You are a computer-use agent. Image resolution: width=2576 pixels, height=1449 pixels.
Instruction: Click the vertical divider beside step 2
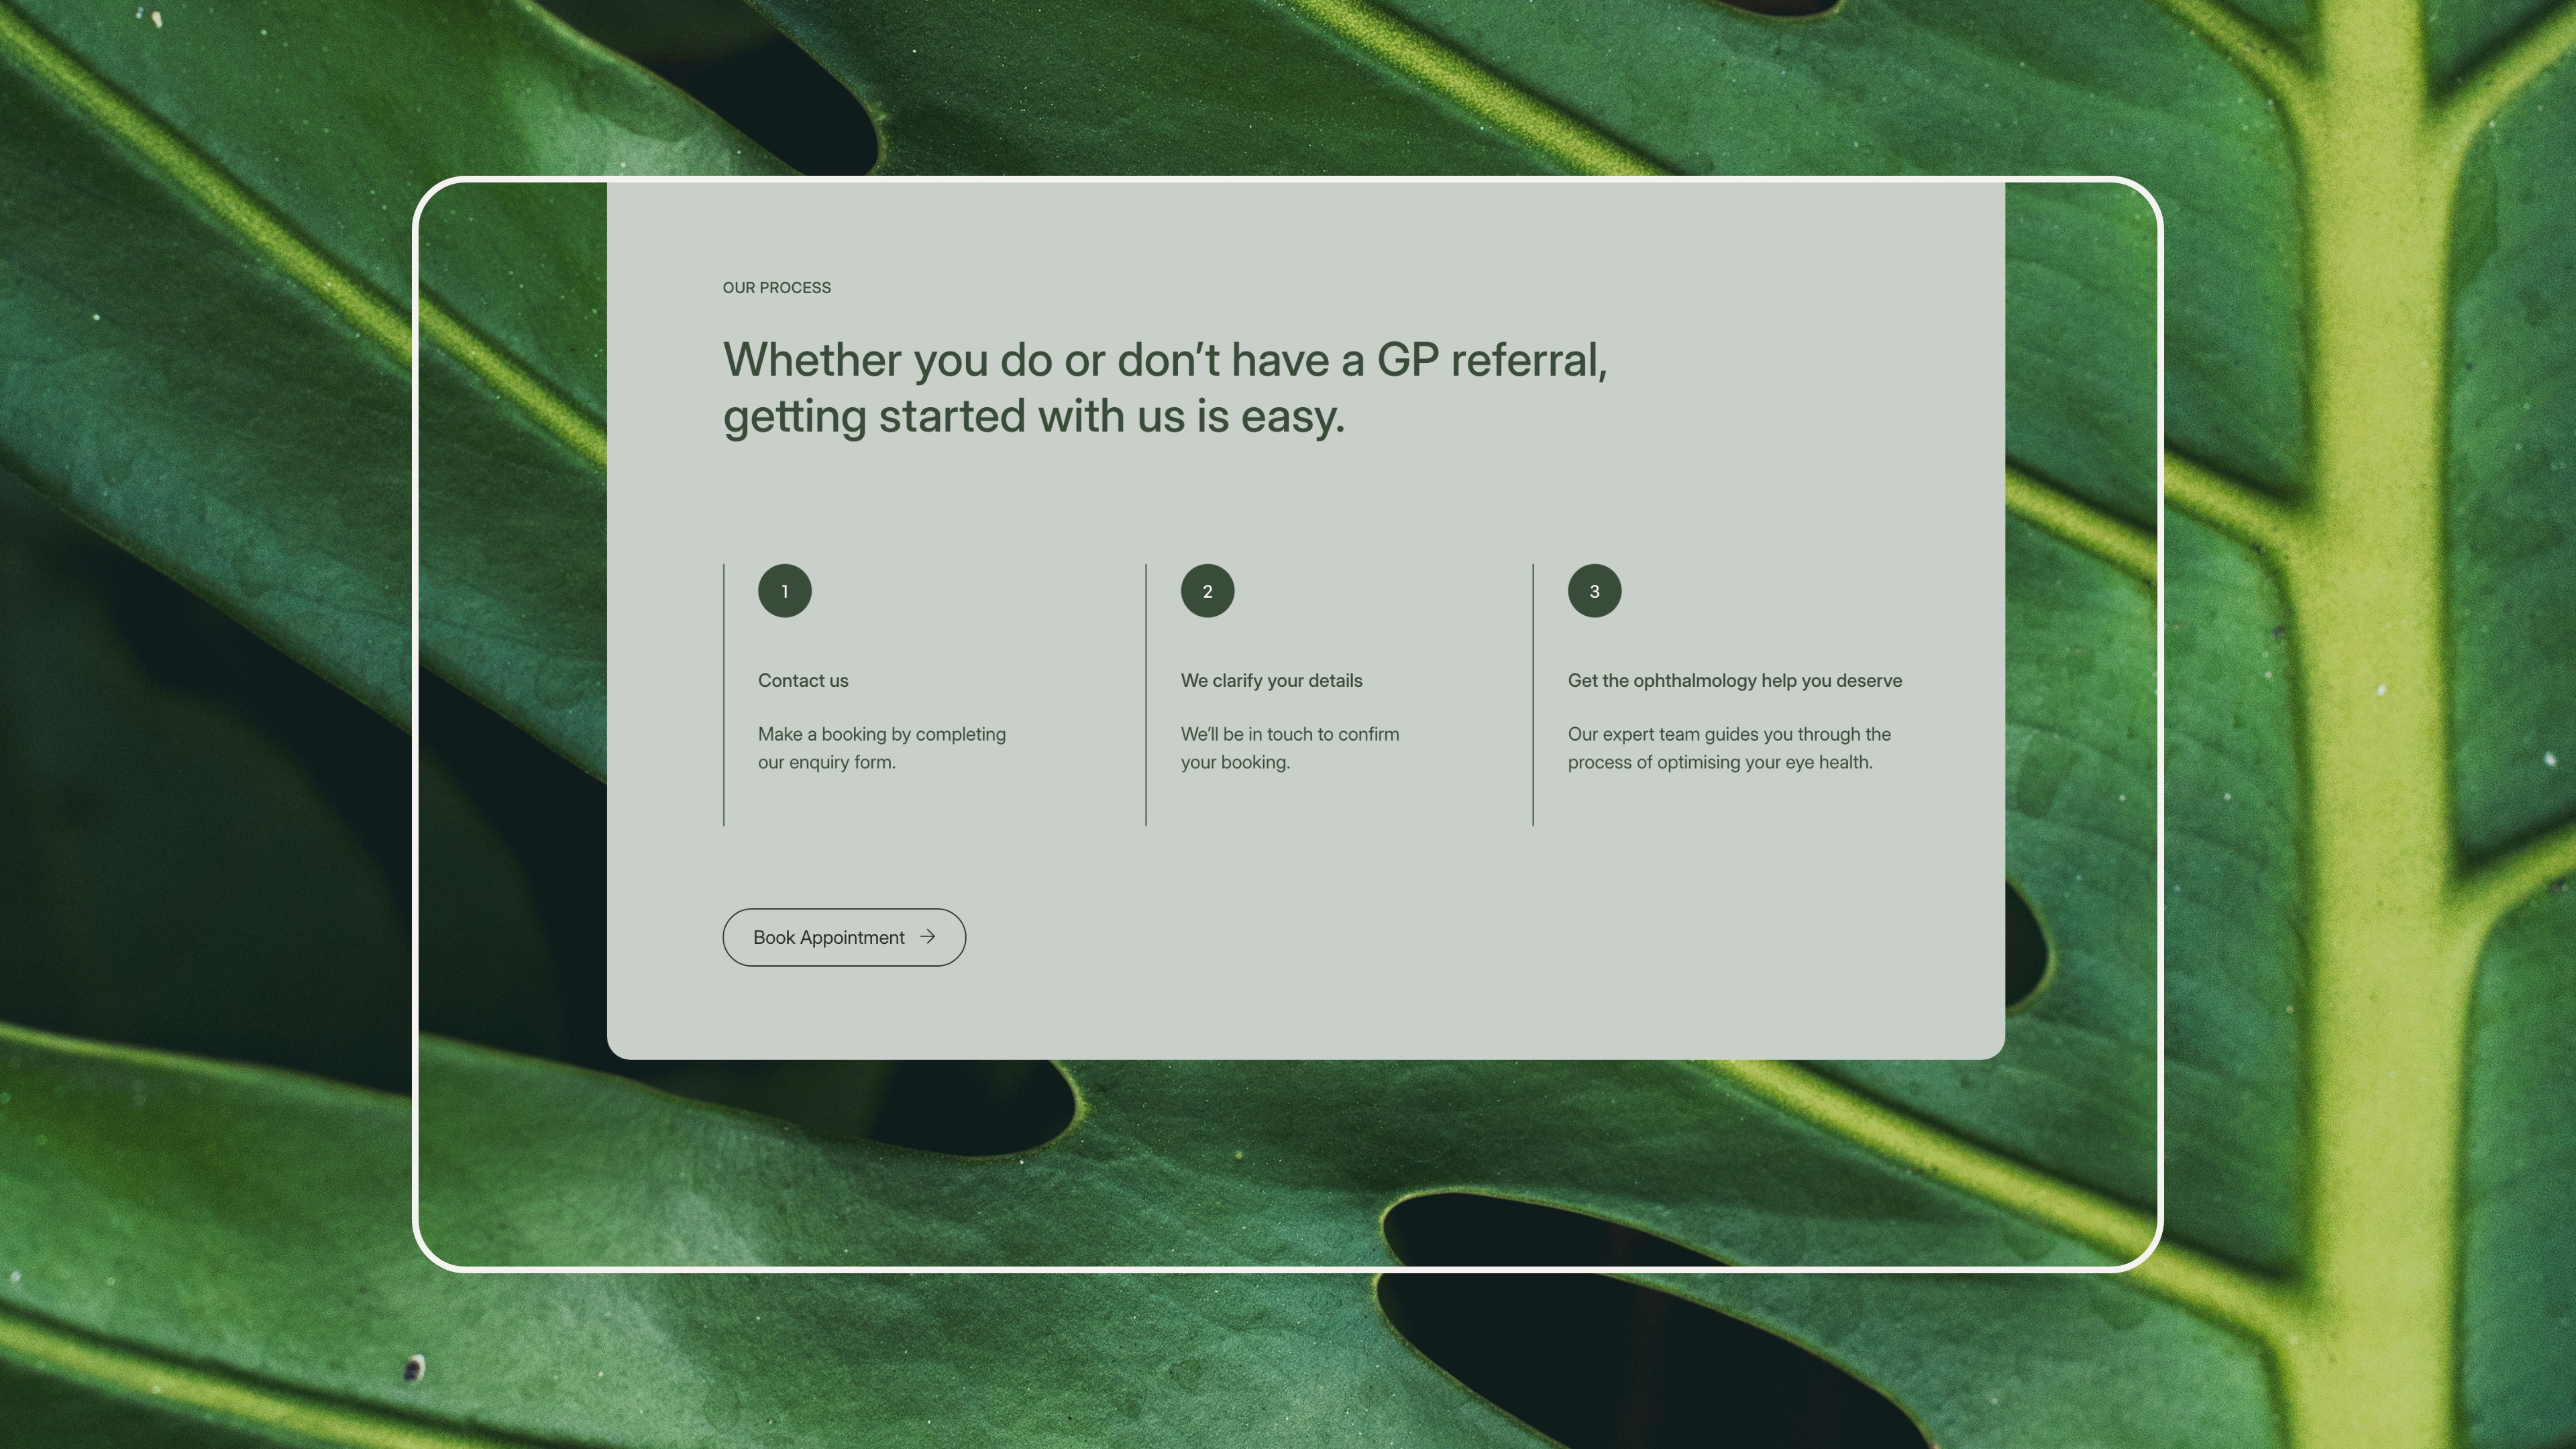click(1146, 695)
